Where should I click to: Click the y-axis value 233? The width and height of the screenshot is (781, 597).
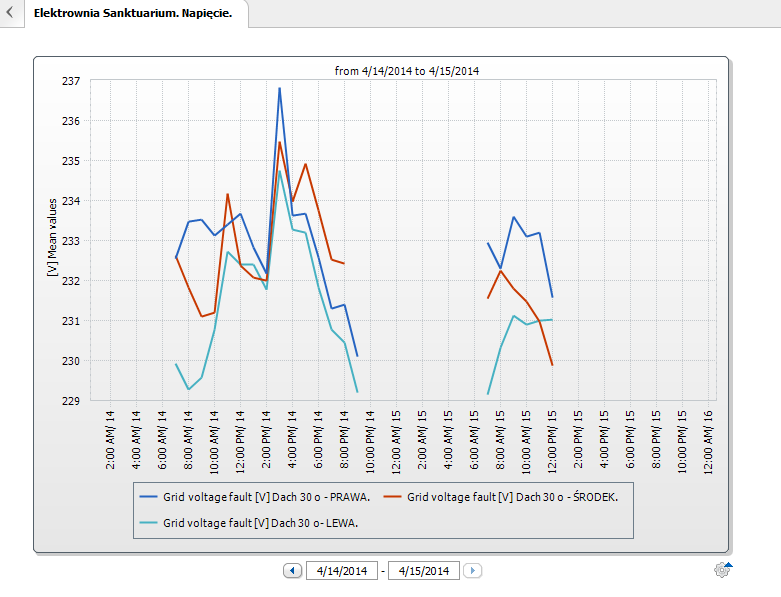tap(71, 241)
